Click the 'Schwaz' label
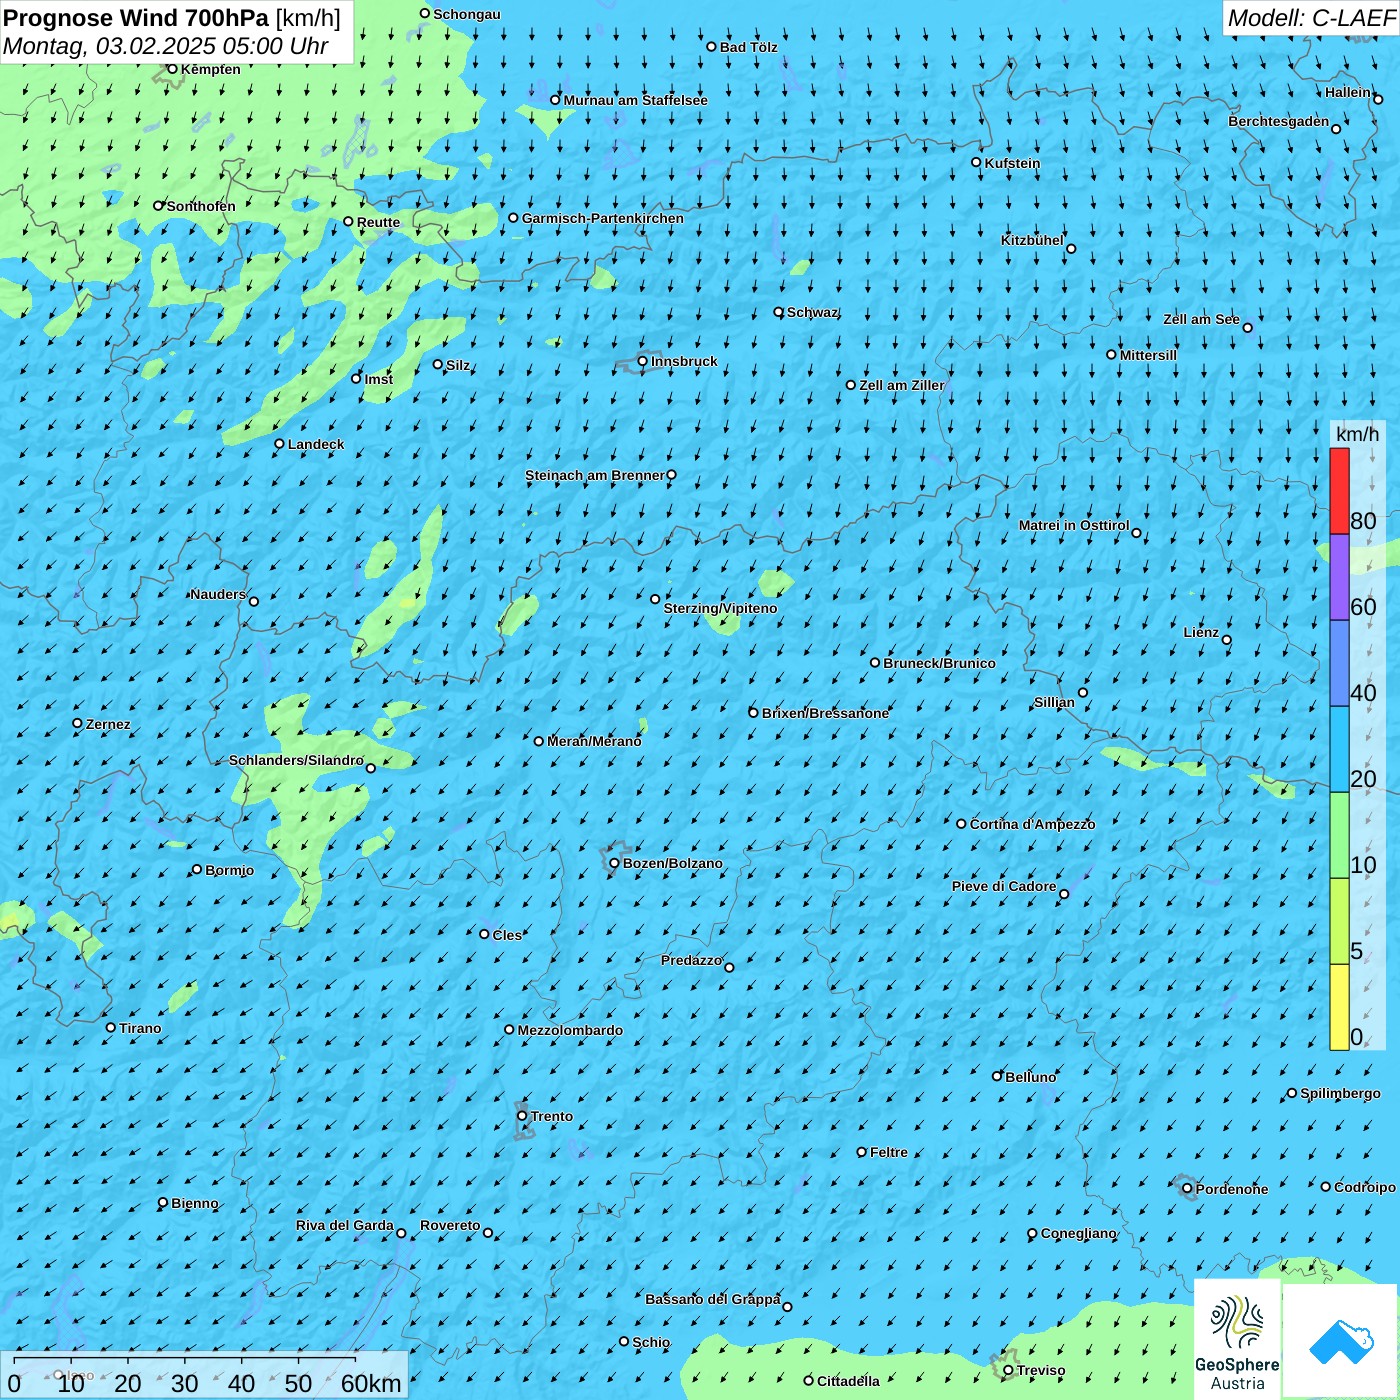This screenshot has width=1400, height=1400. tap(813, 312)
